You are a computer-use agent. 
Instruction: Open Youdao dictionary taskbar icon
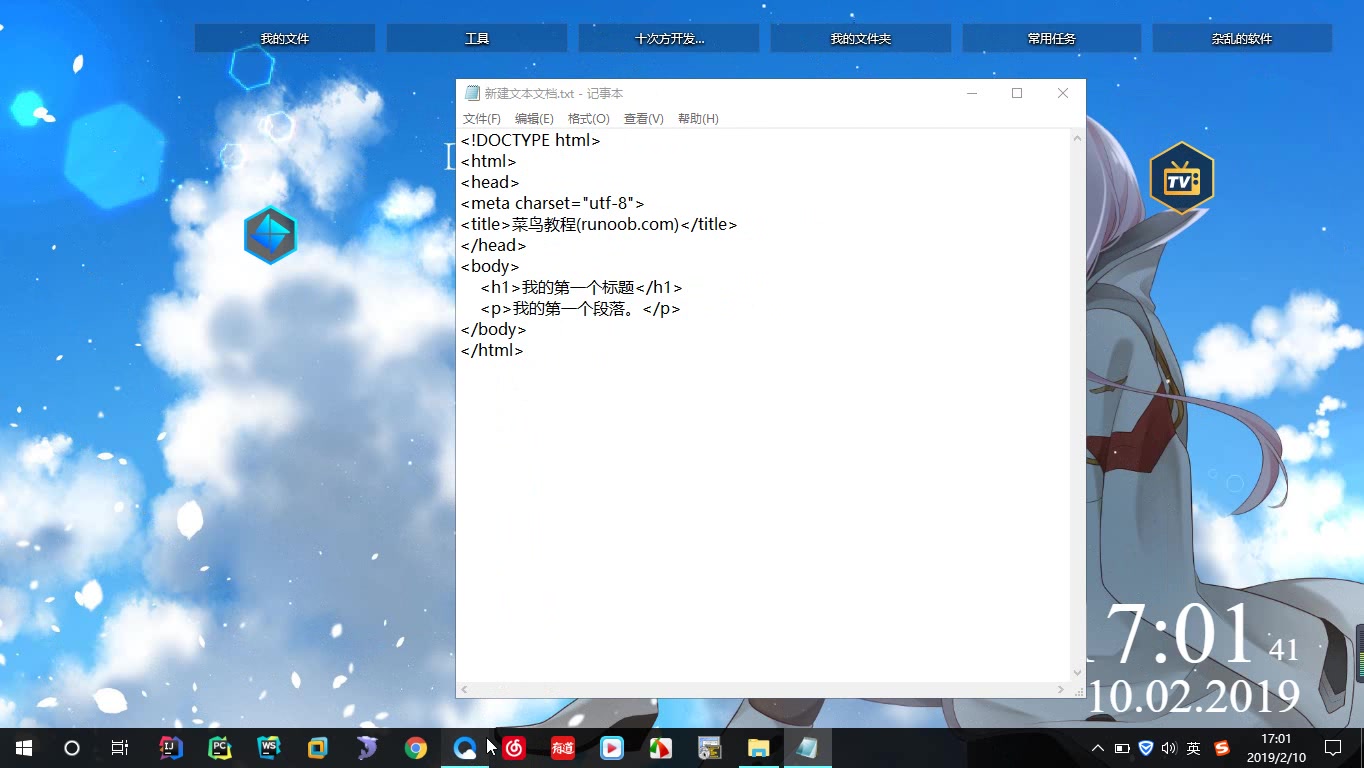pyautogui.click(x=563, y=748)
